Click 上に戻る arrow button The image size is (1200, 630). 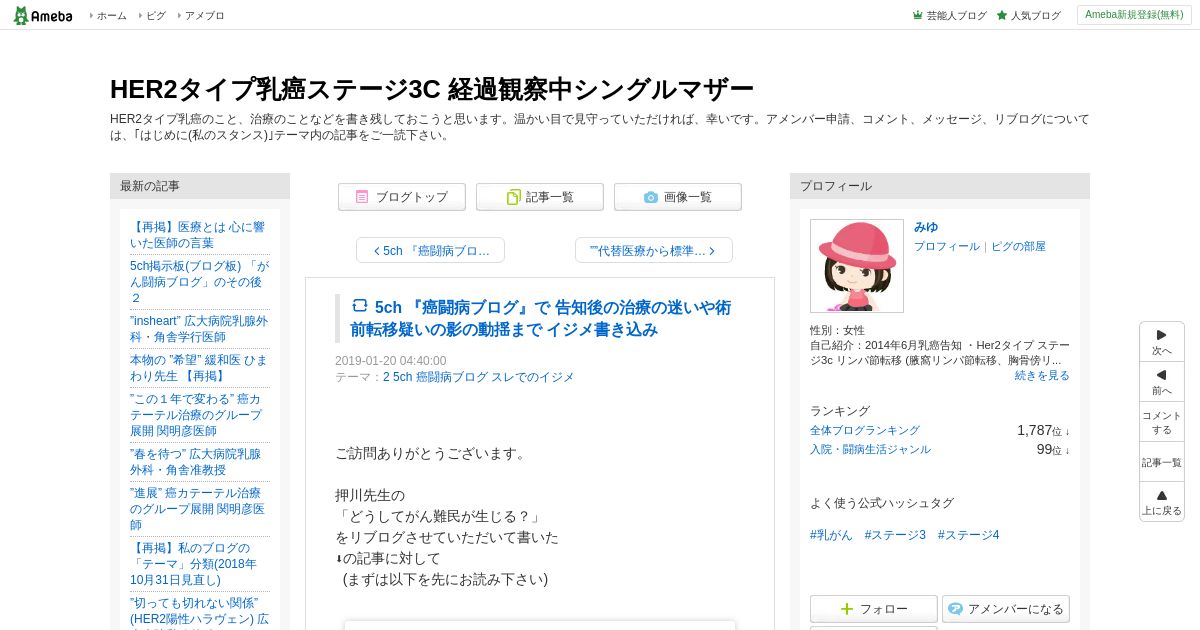[x=1162, y=502]
